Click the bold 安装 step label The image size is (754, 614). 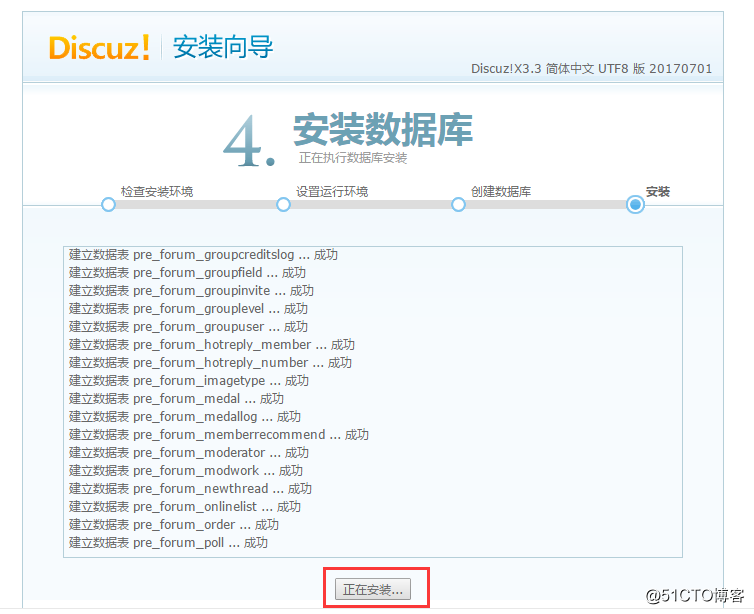[x=658, y=191]
